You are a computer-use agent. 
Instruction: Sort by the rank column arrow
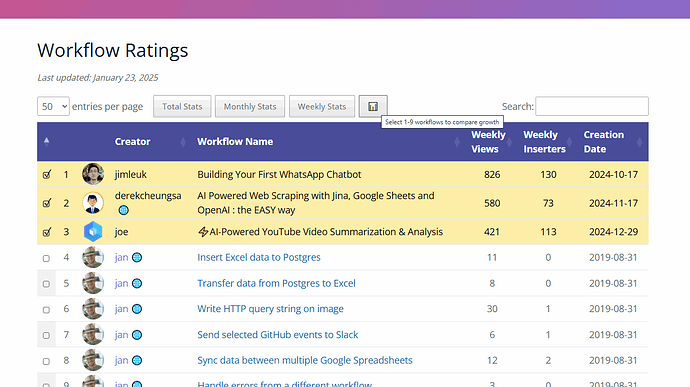pos(47,141)
